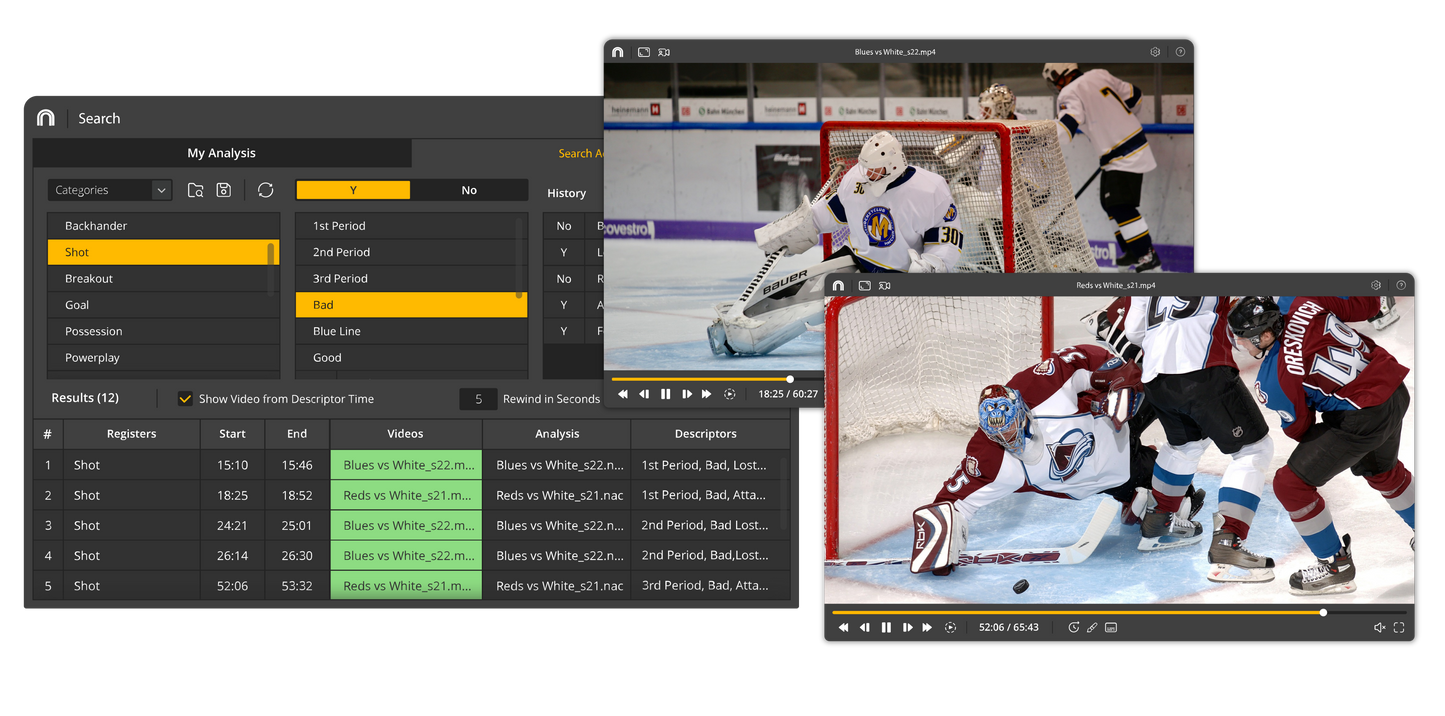Screen dimensions: 1445x716
Task: Enter fullscreen in the Reds vs White_s21 player
Action: 1399,627
